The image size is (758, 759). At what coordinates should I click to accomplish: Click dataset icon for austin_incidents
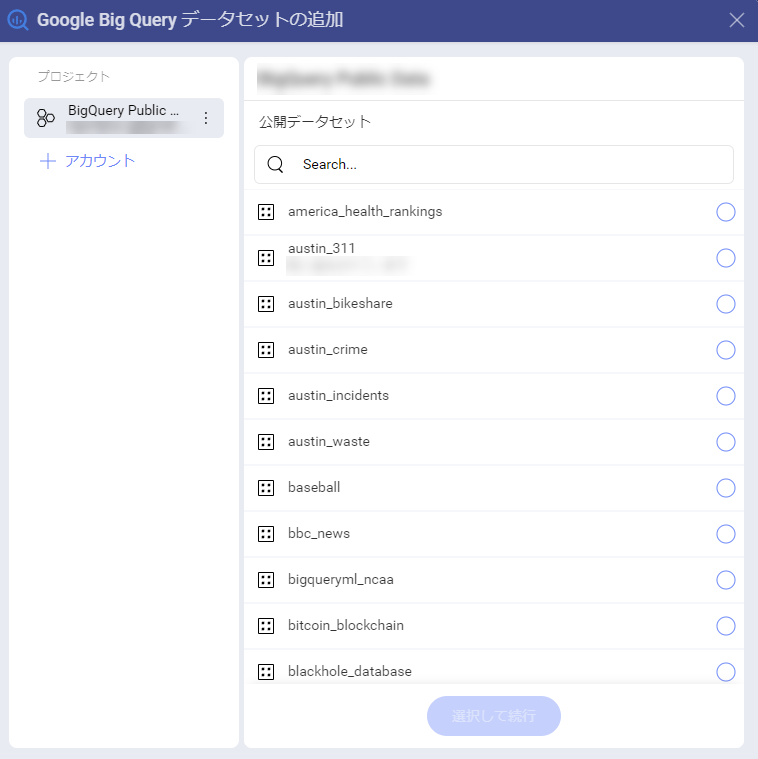click(266, 396)
